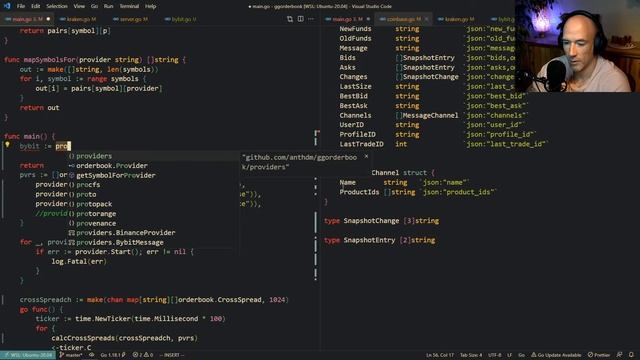Open the Help menu
The height and width of the screenshot is (360, 640).
click(151, 6)
